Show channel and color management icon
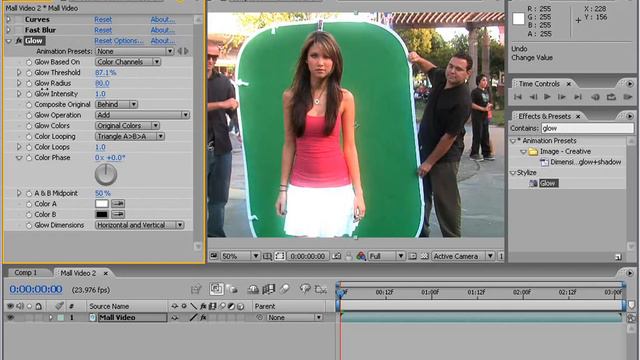Viewport: 640px width, 360px height. 361,256
